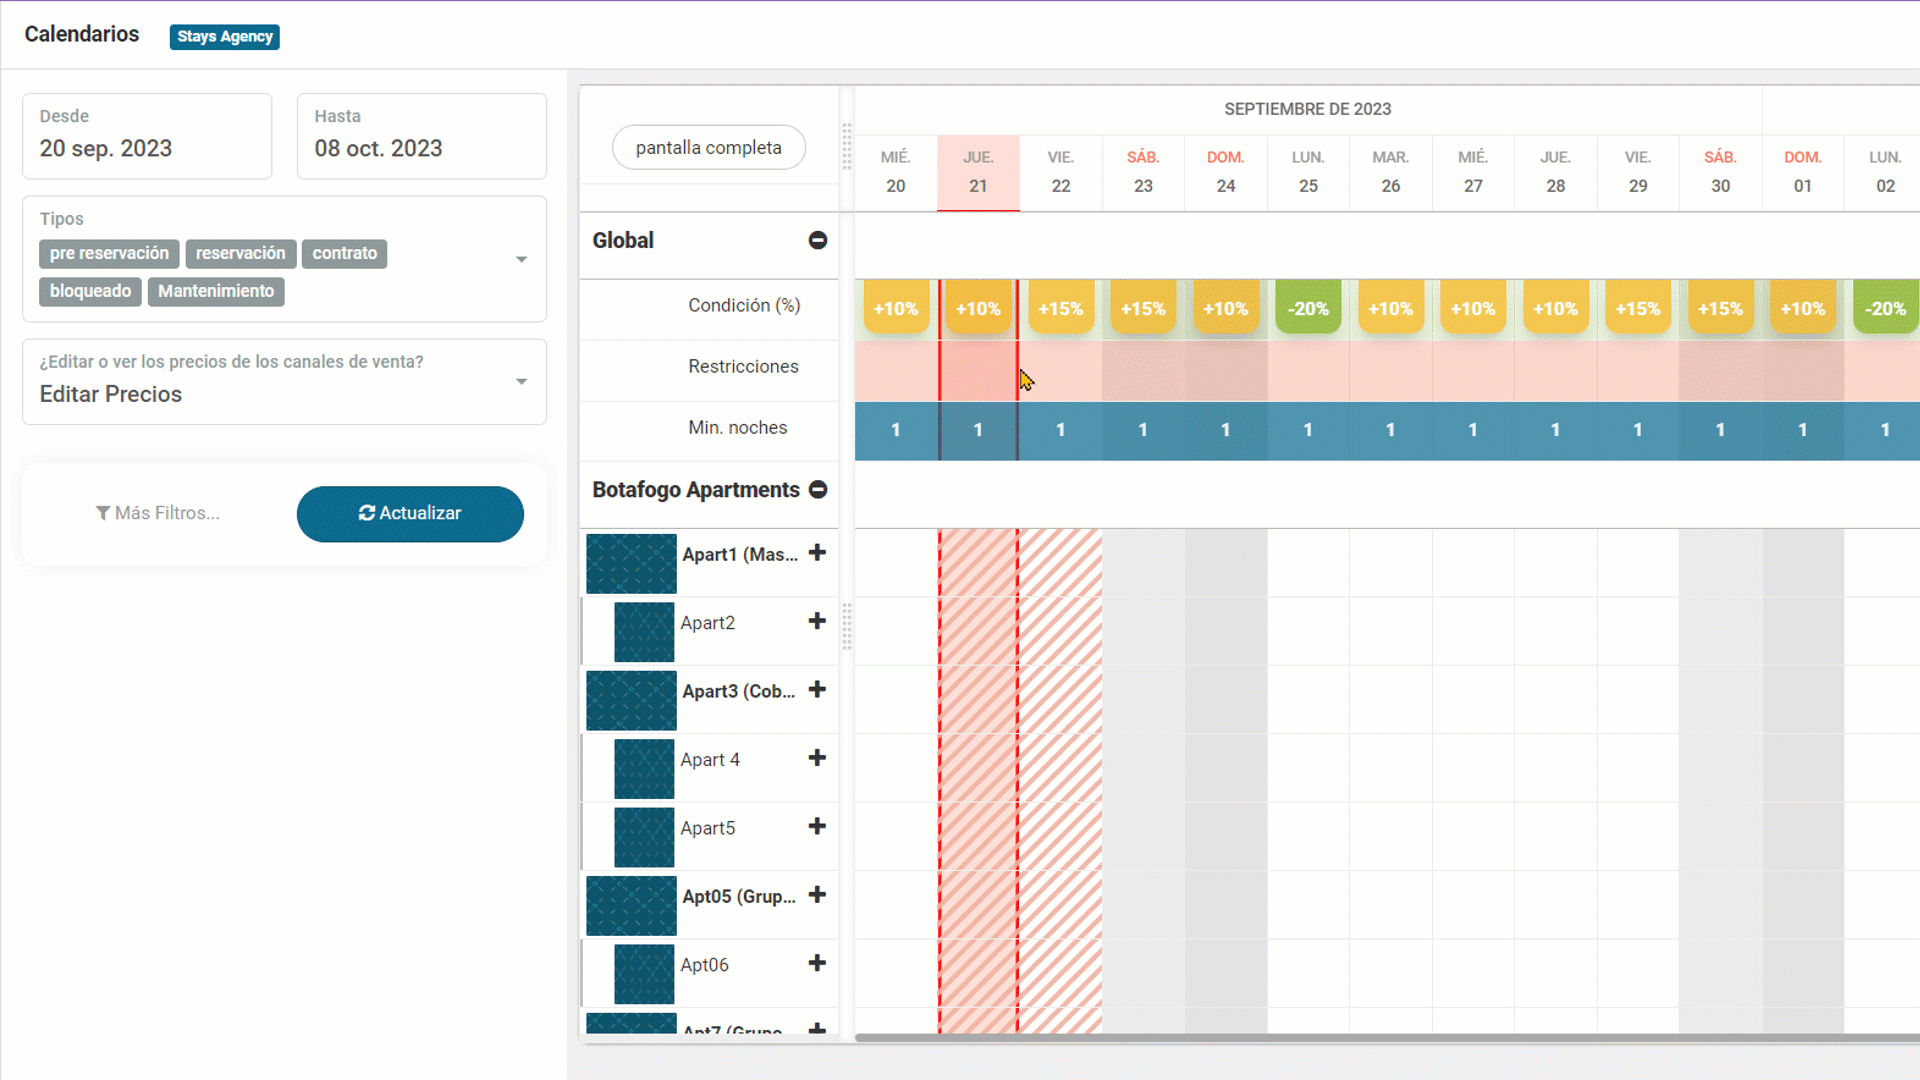Image resolution: width=1920 pixels, height=1080 pixels.
Task: Toggle the 'bloqueado' type tag
Action: (90, 291)
